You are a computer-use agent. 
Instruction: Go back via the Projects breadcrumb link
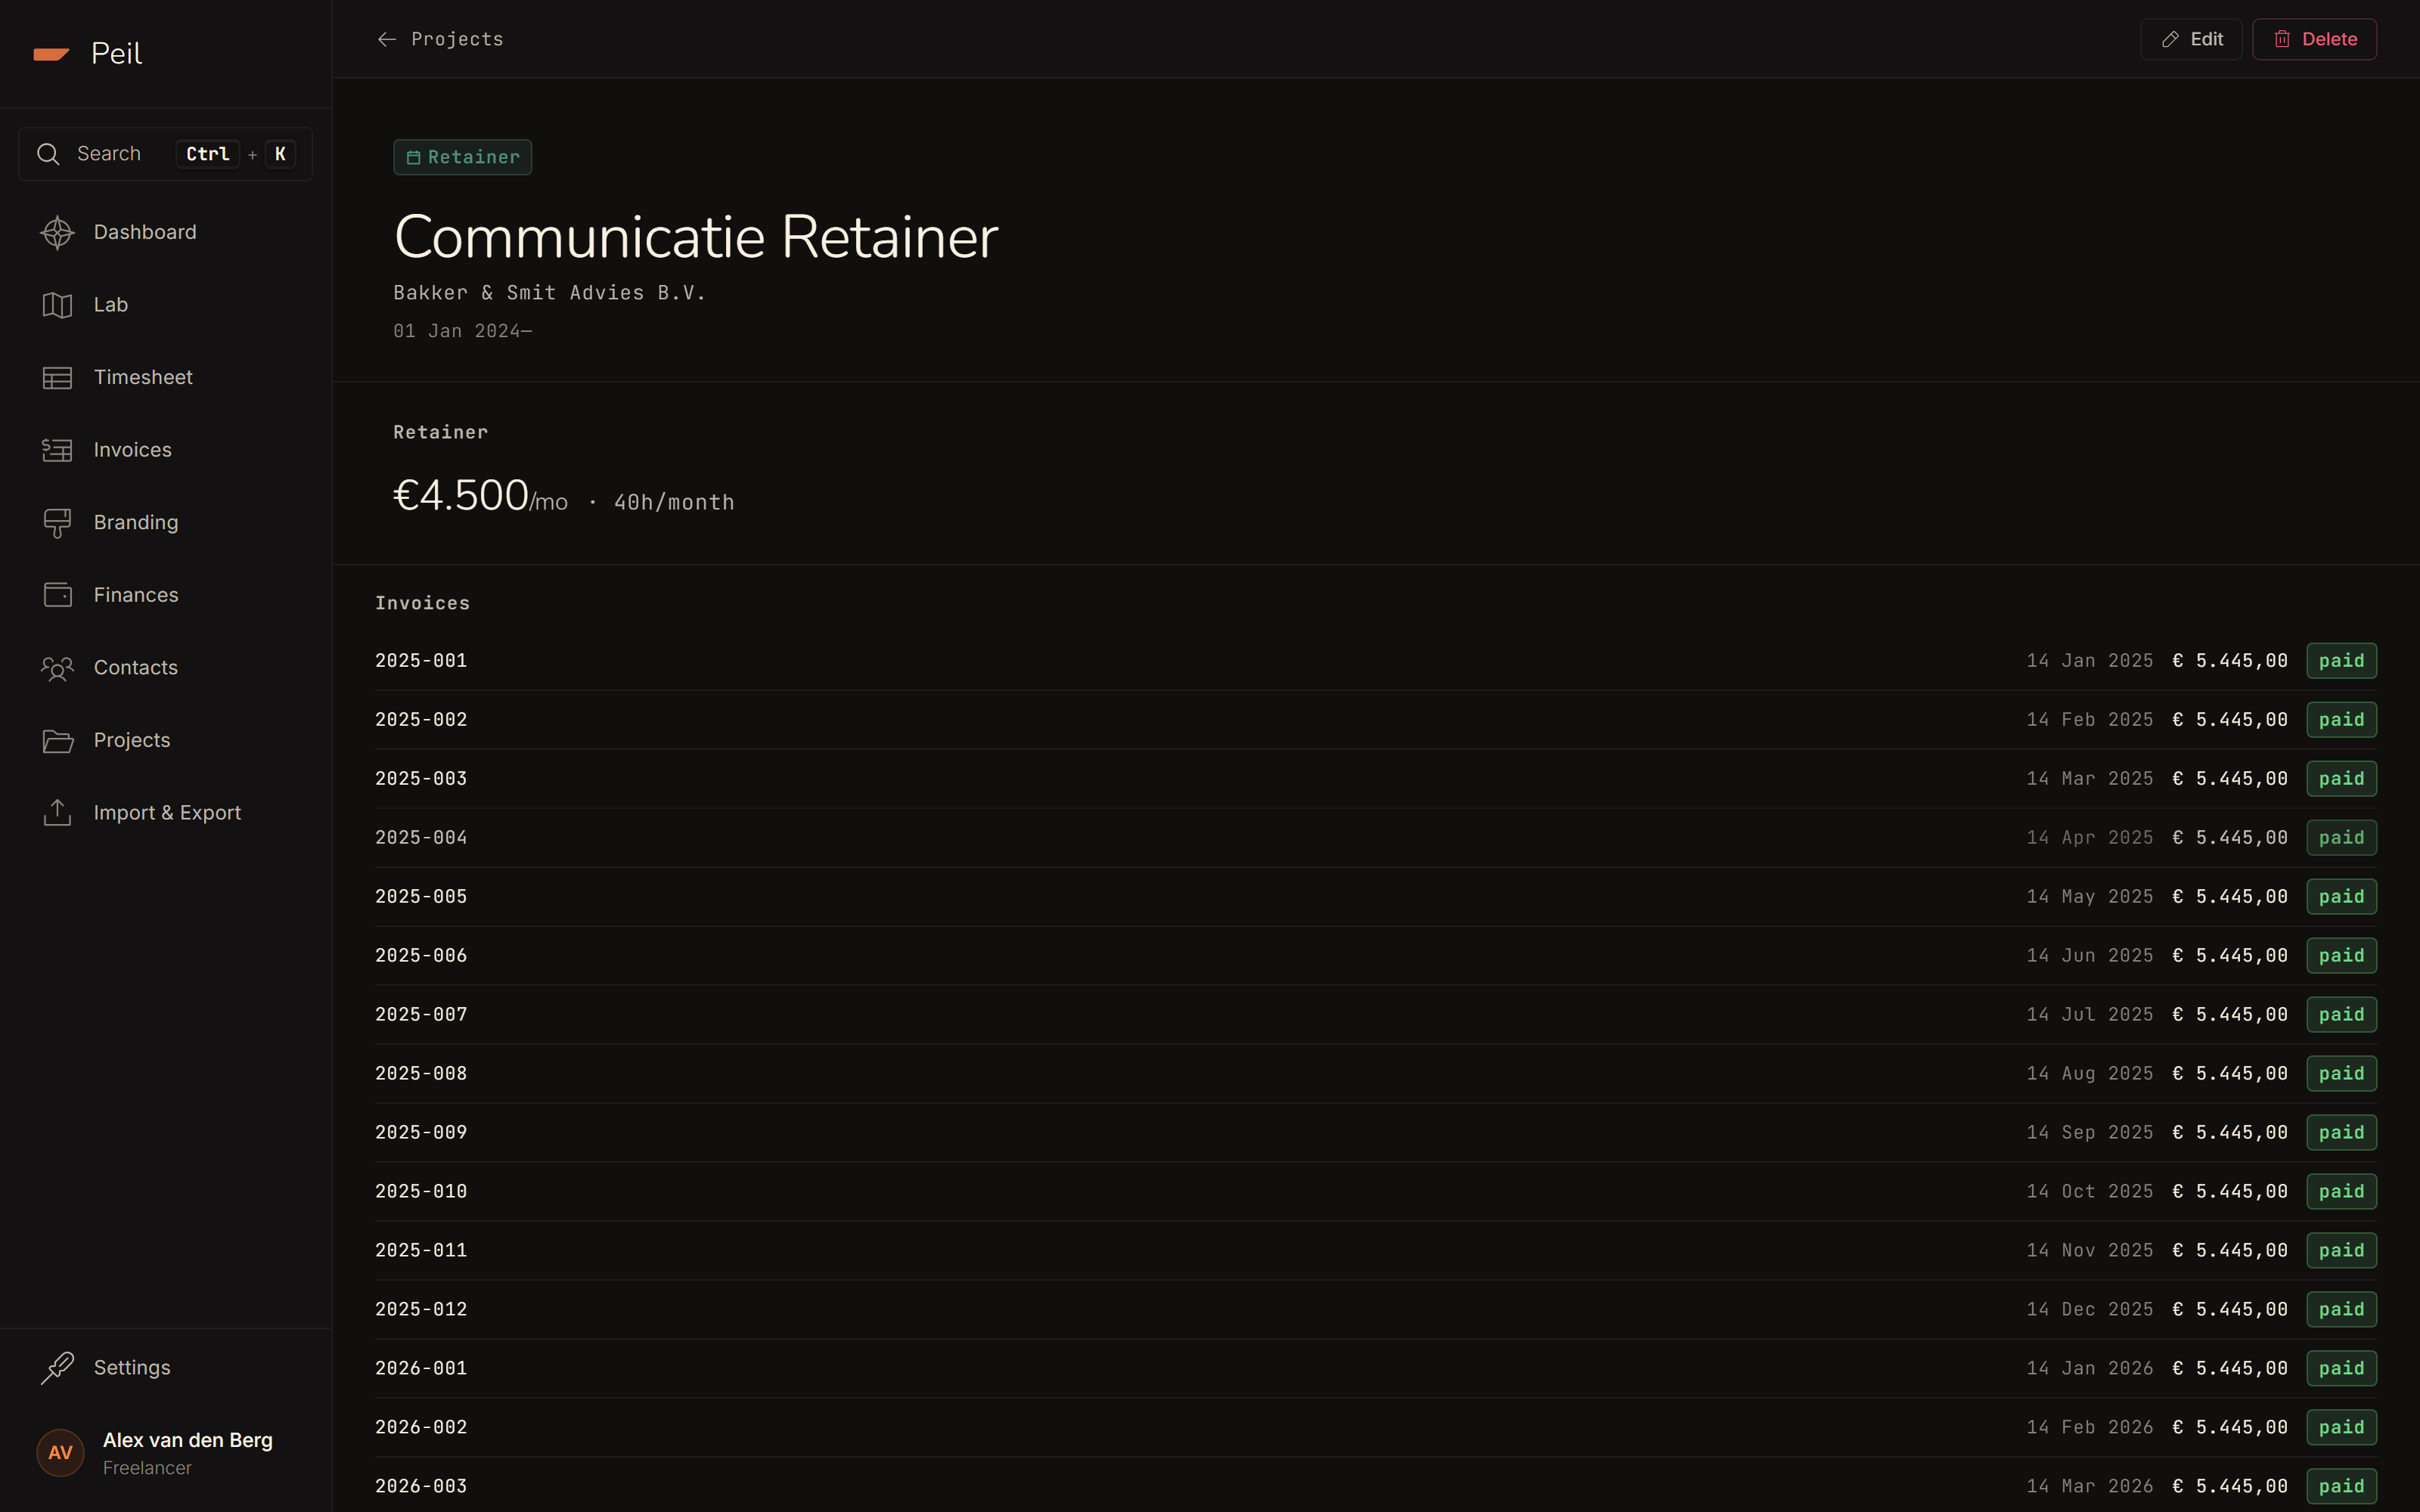click(x=457, y=39)
